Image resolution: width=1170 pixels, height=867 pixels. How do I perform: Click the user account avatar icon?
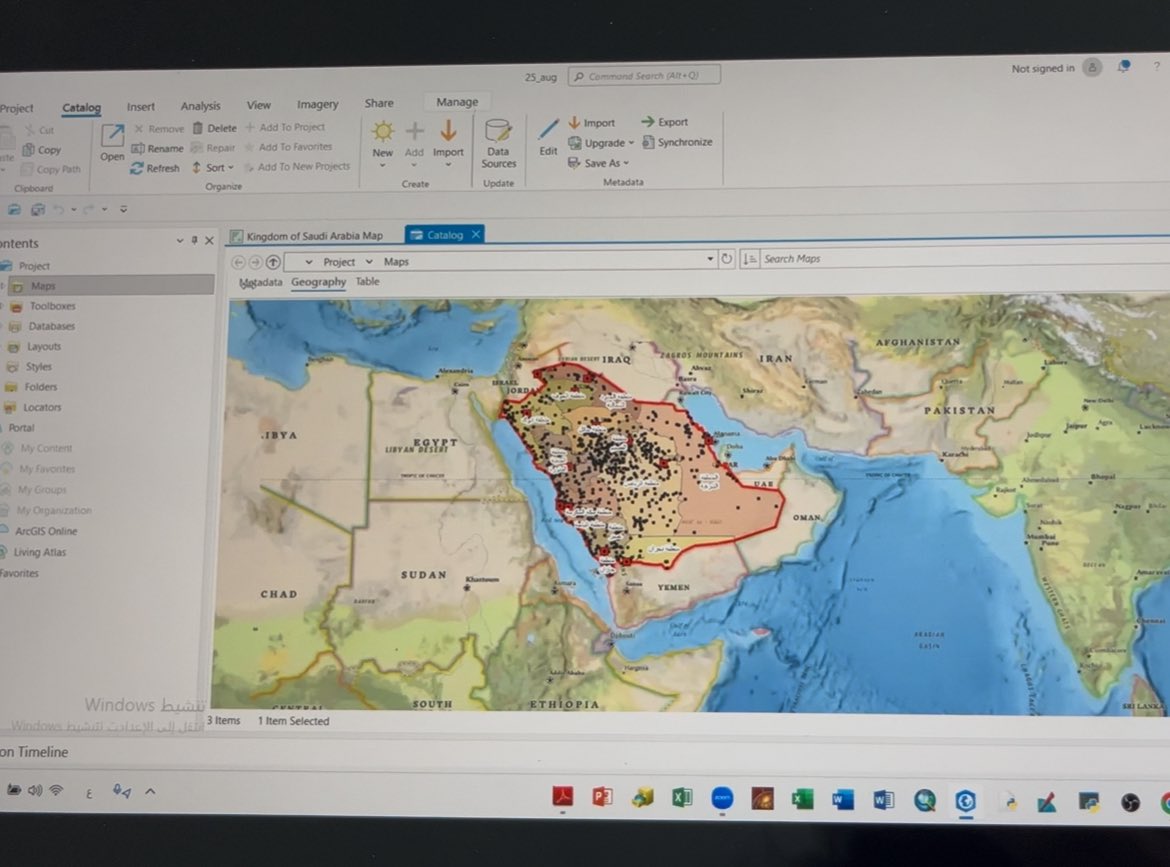coord(1092,68)
